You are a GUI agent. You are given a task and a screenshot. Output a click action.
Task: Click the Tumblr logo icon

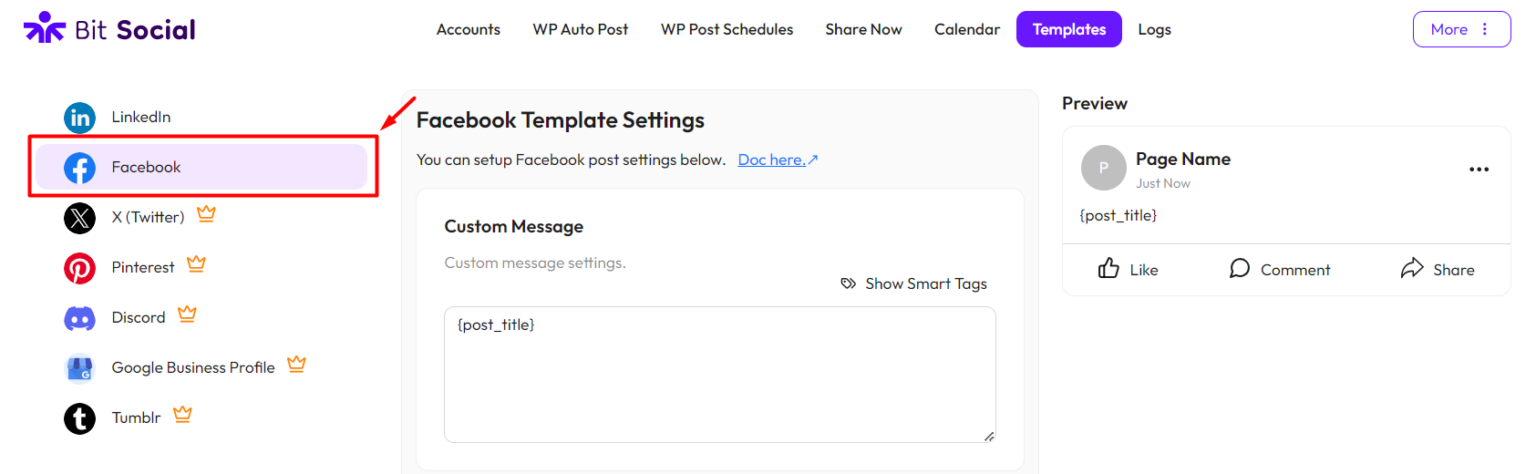pyautogui.click(x=80, y=418)
